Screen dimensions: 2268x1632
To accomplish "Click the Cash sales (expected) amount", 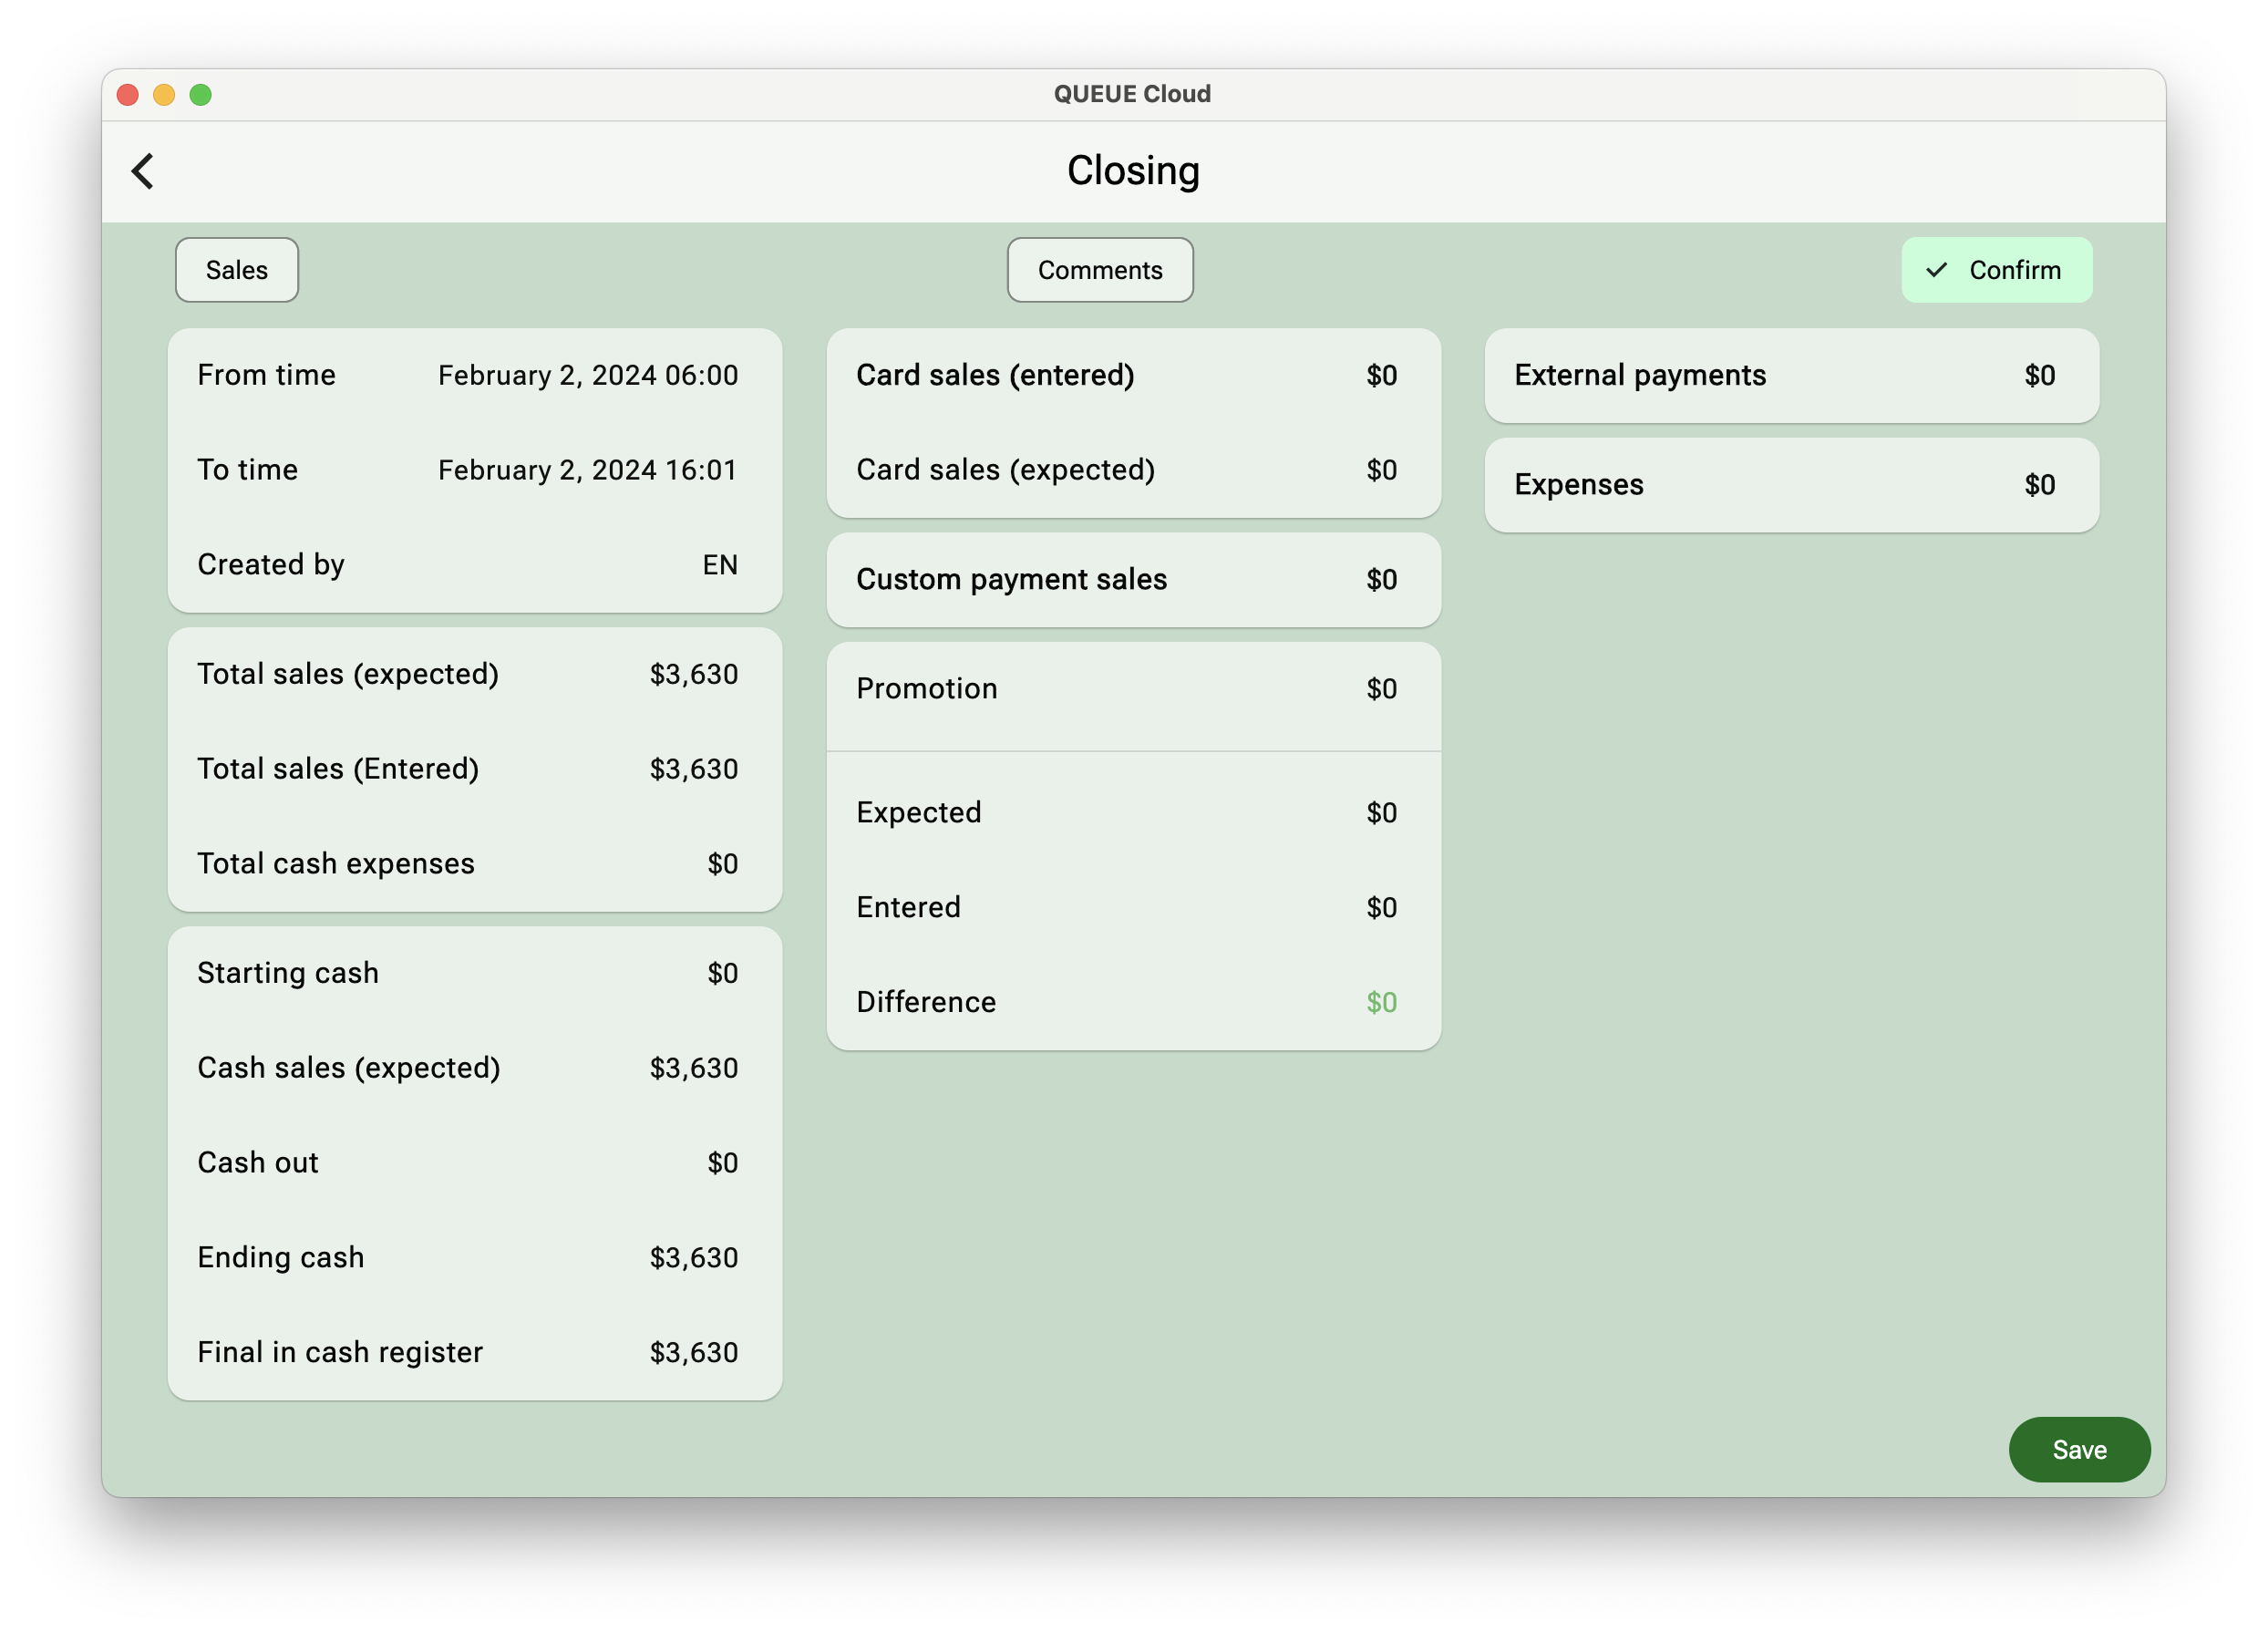I will click(692, 1067).
